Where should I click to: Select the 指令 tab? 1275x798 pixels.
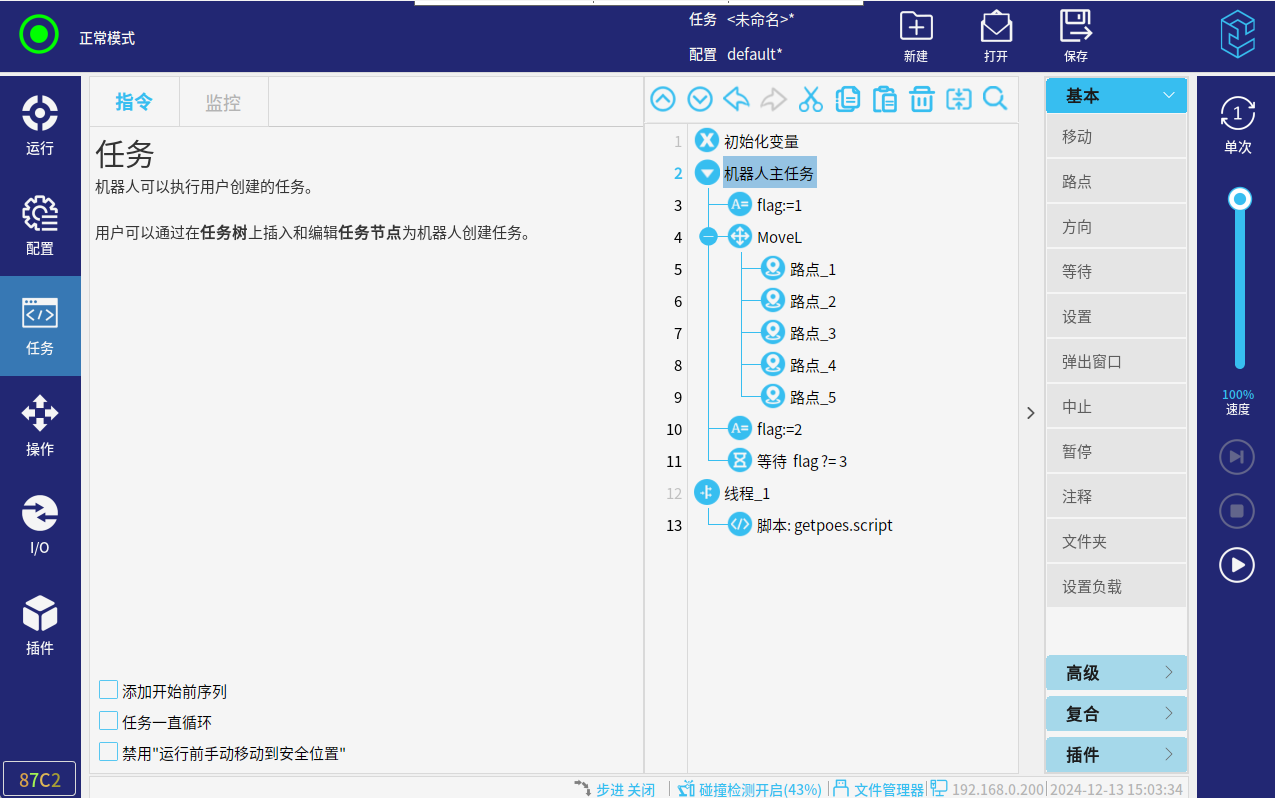pos(134,102)
